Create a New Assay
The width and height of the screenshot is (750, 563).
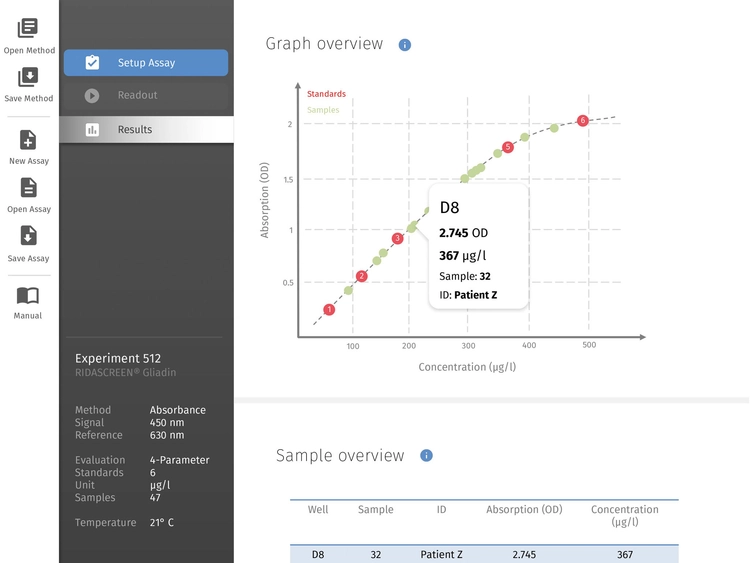tap(28, 140)
